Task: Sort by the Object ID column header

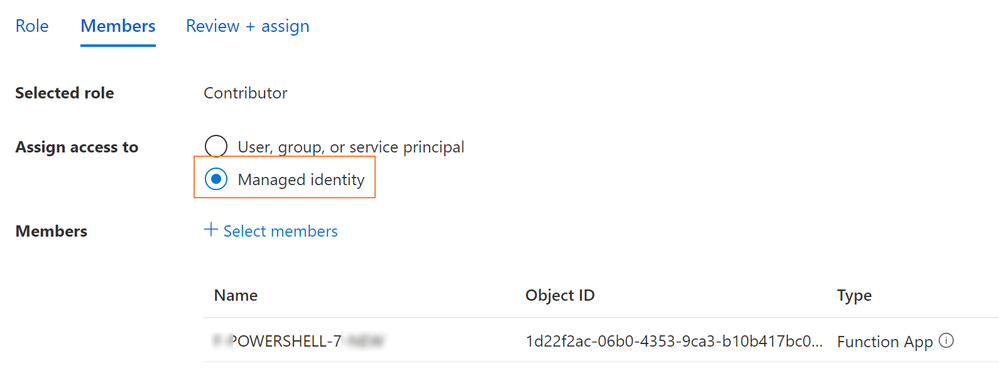Action: [x=560, y=296]
